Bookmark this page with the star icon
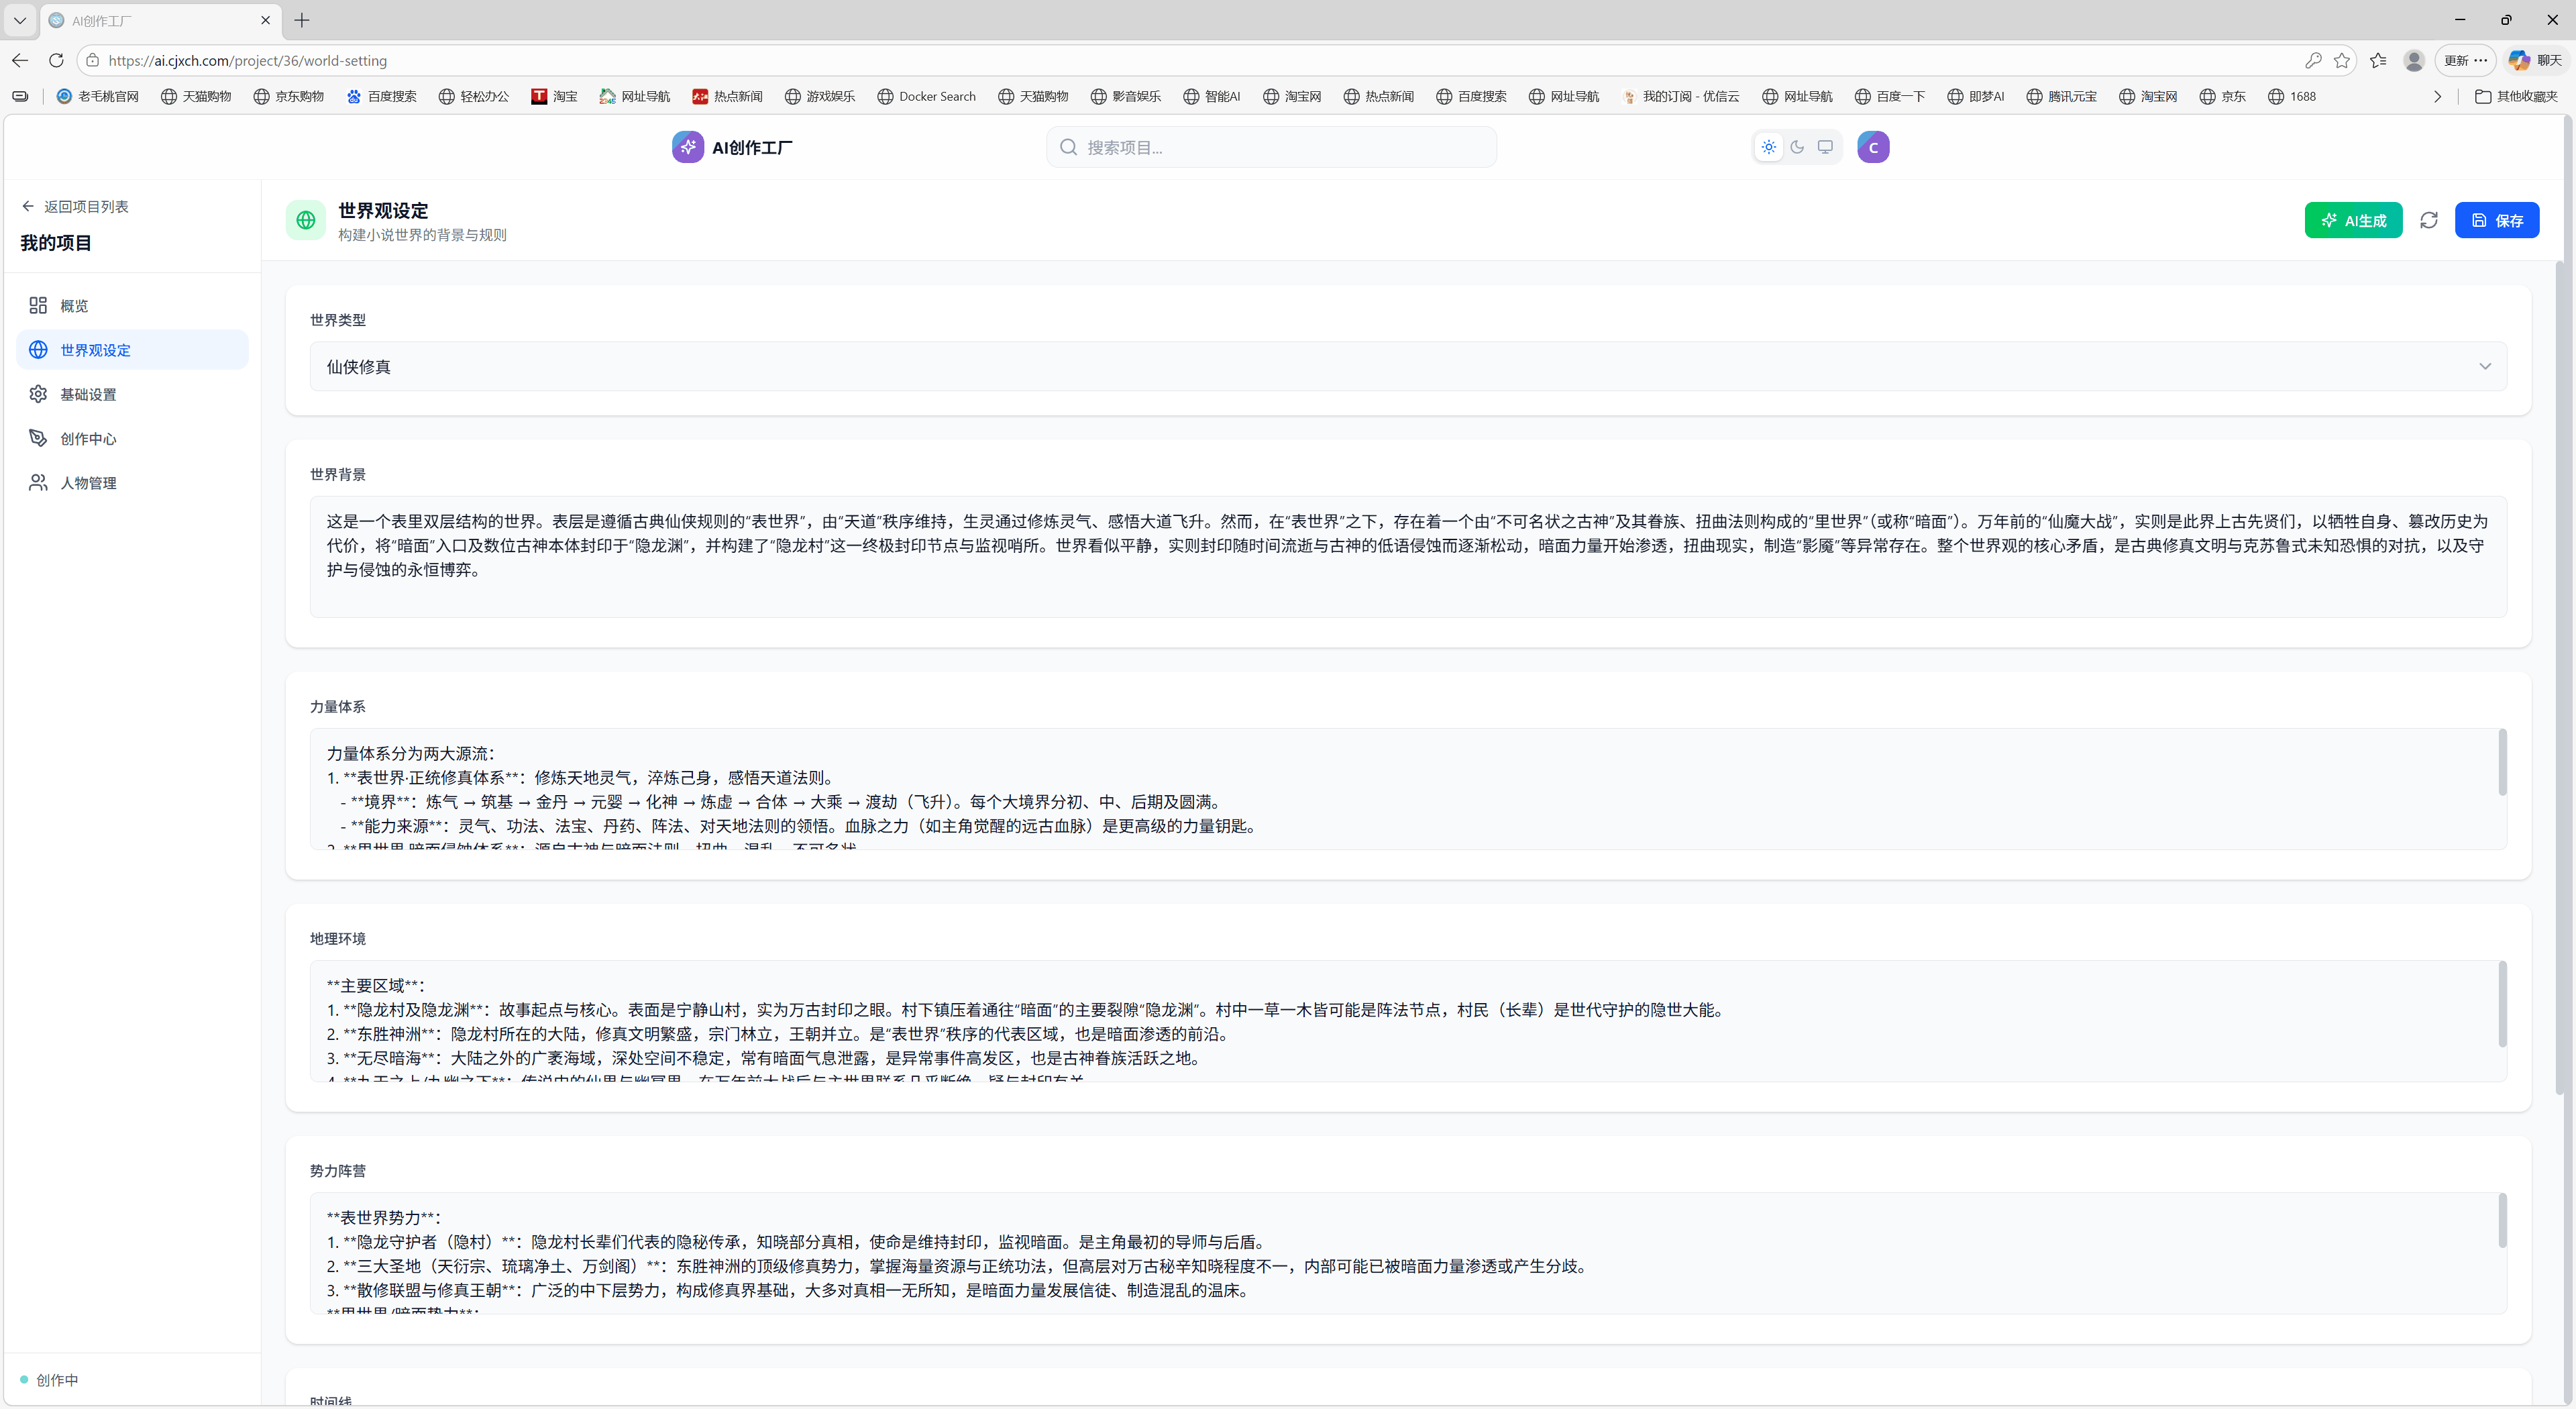2576x1409 pixels. 2342,60
